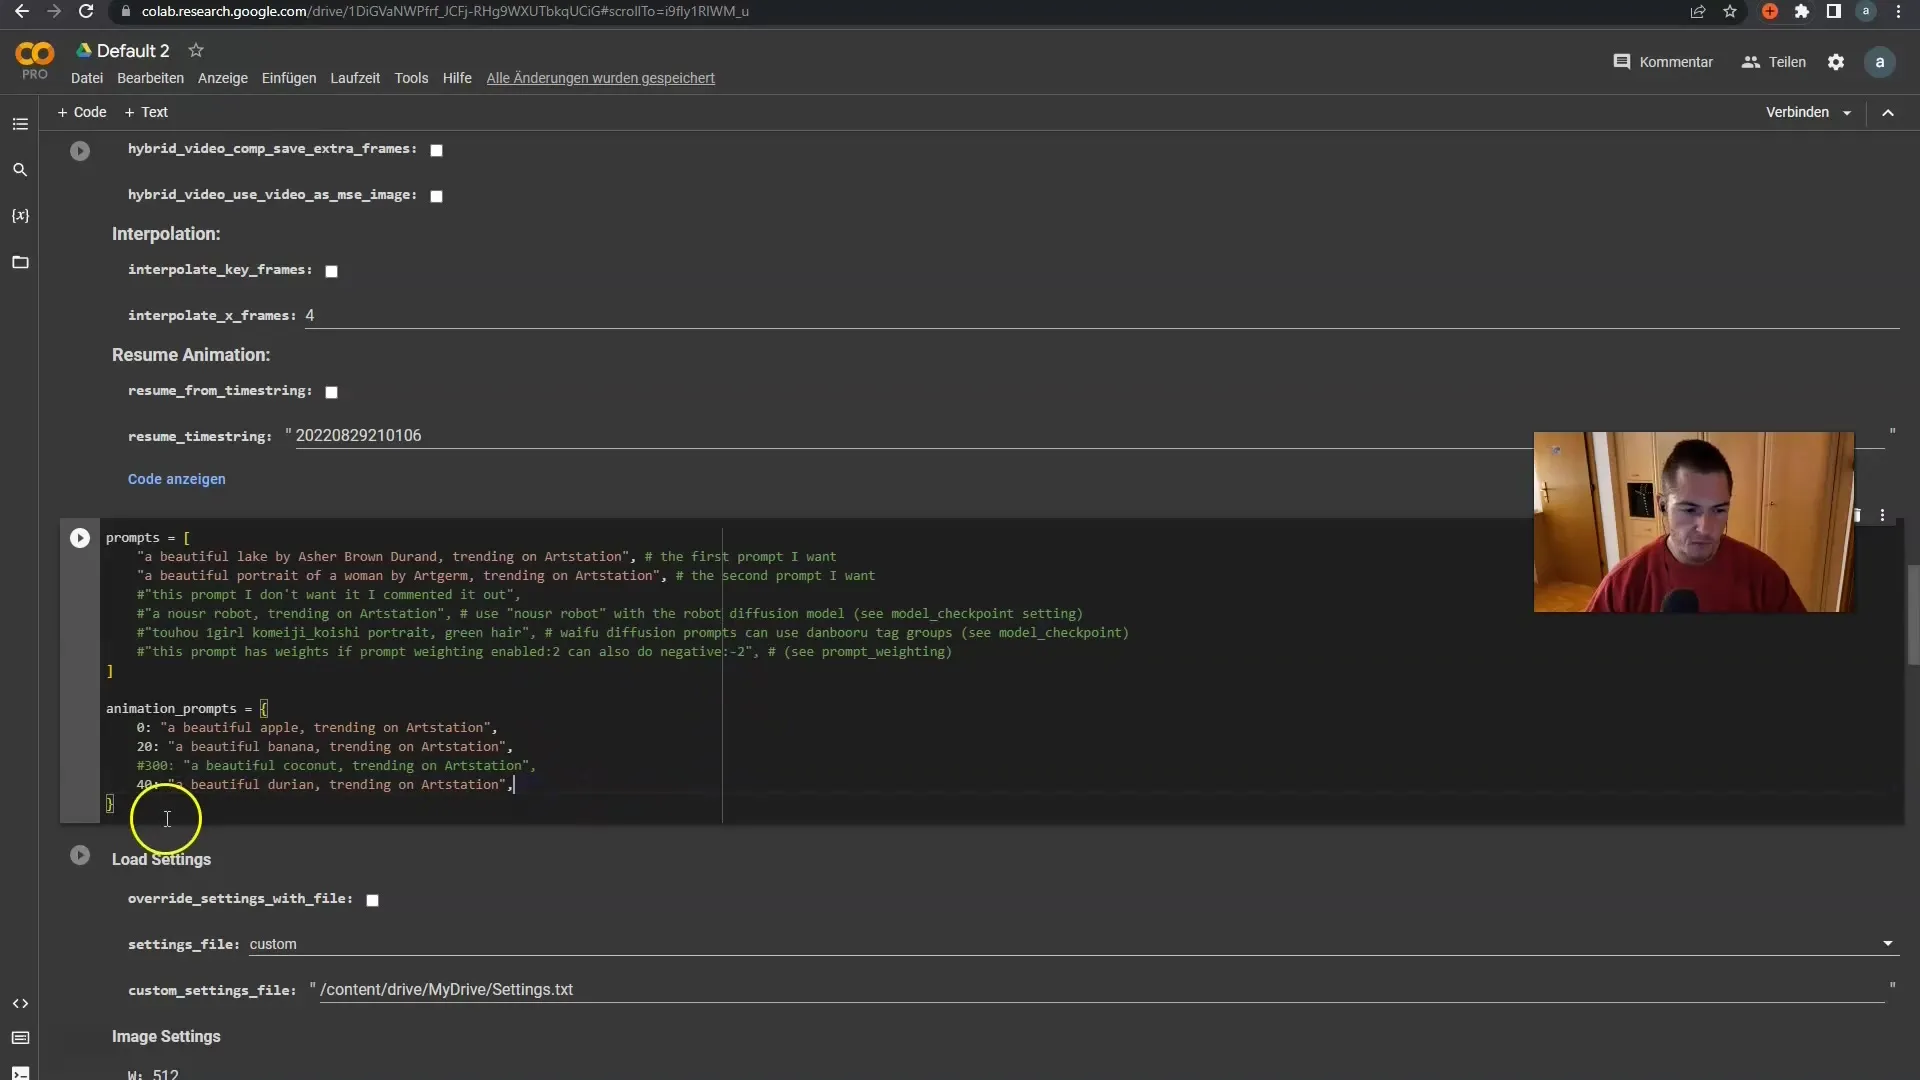Viewport: 1920px width, 1080px height.
Task: Edit the custom_settings_file path field
Action: 1101,990
